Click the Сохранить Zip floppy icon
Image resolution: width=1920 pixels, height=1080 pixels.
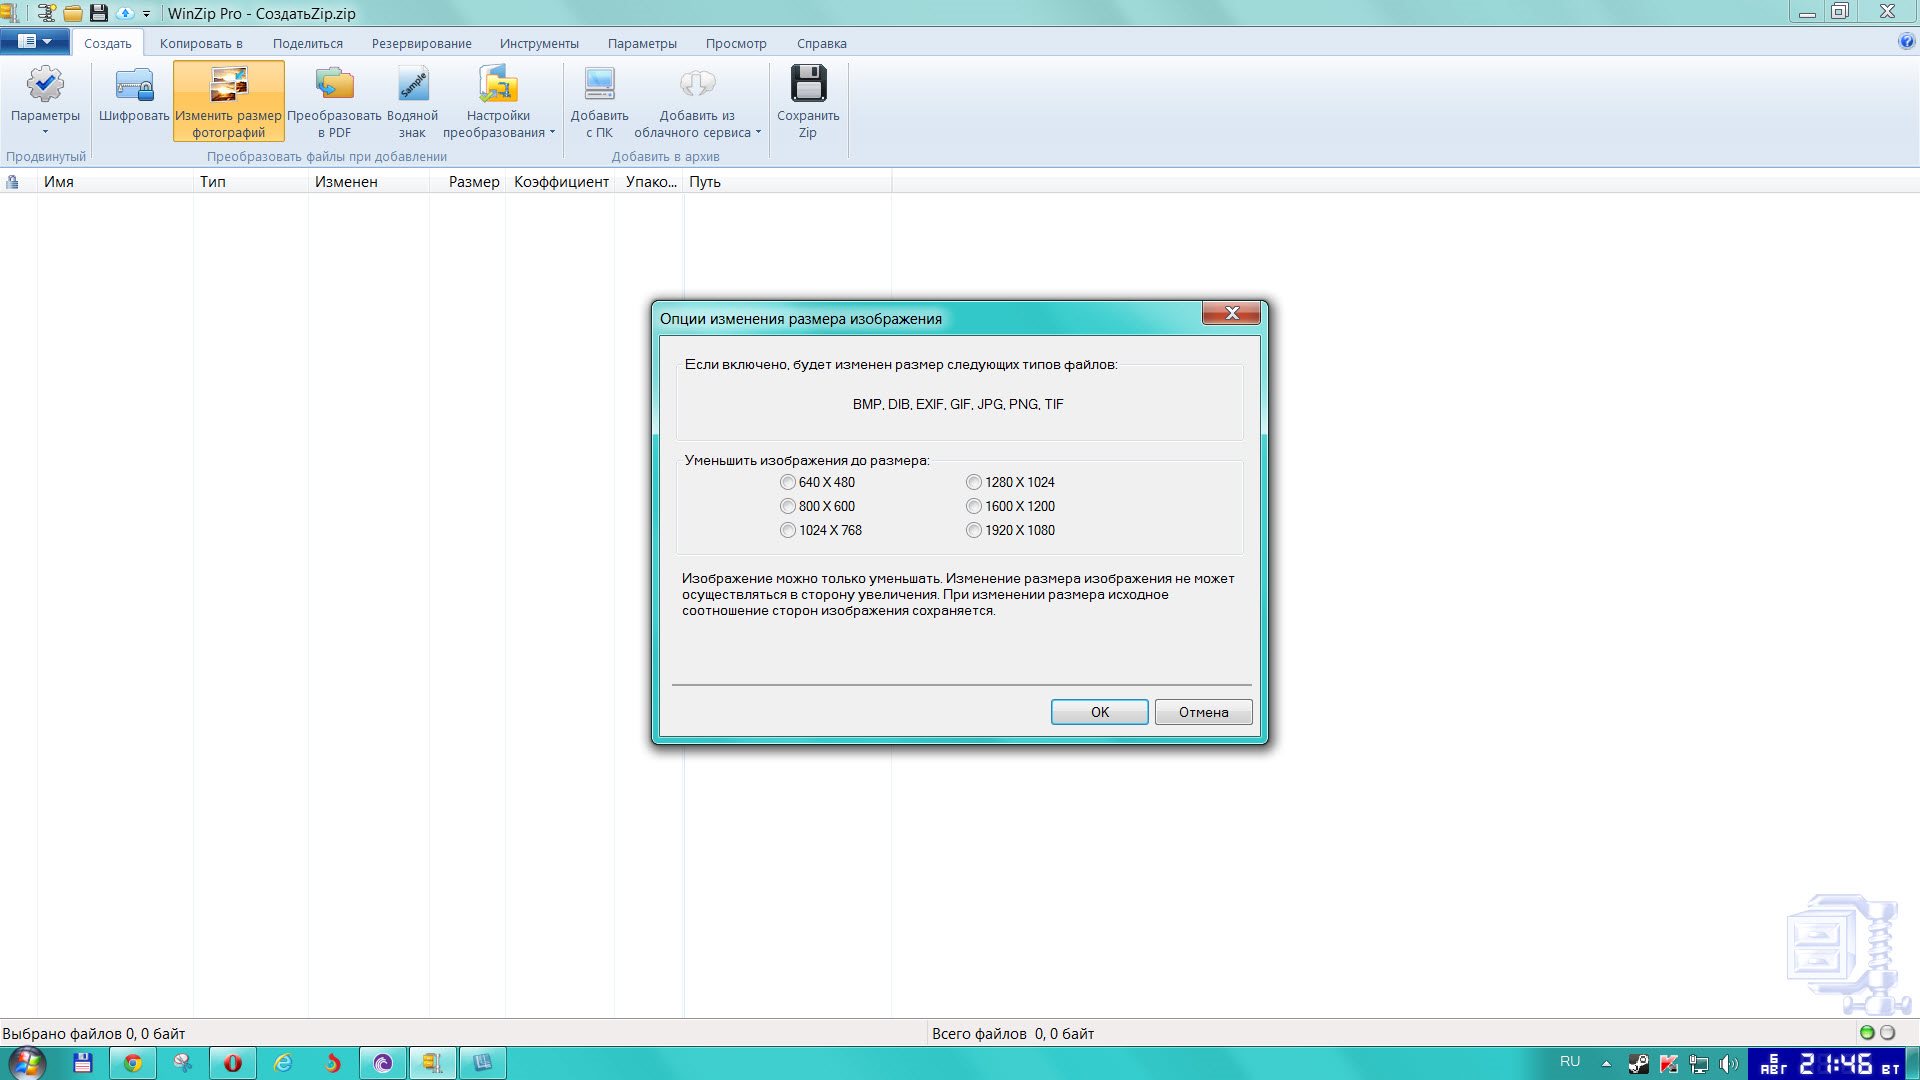[808, 84]
